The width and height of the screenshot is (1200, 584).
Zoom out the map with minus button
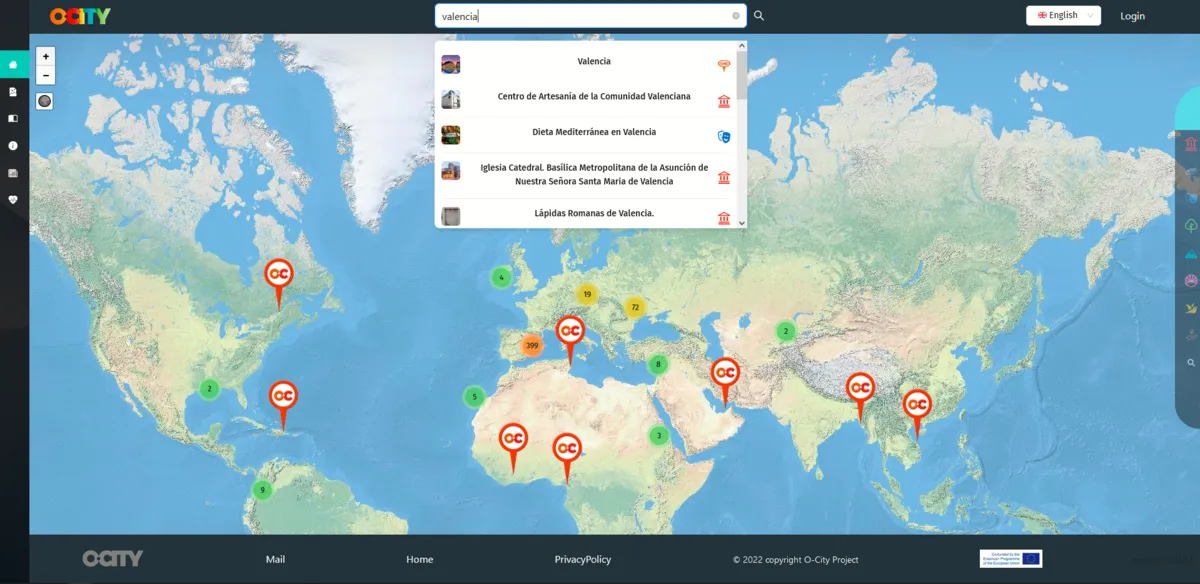pos(46,76)
